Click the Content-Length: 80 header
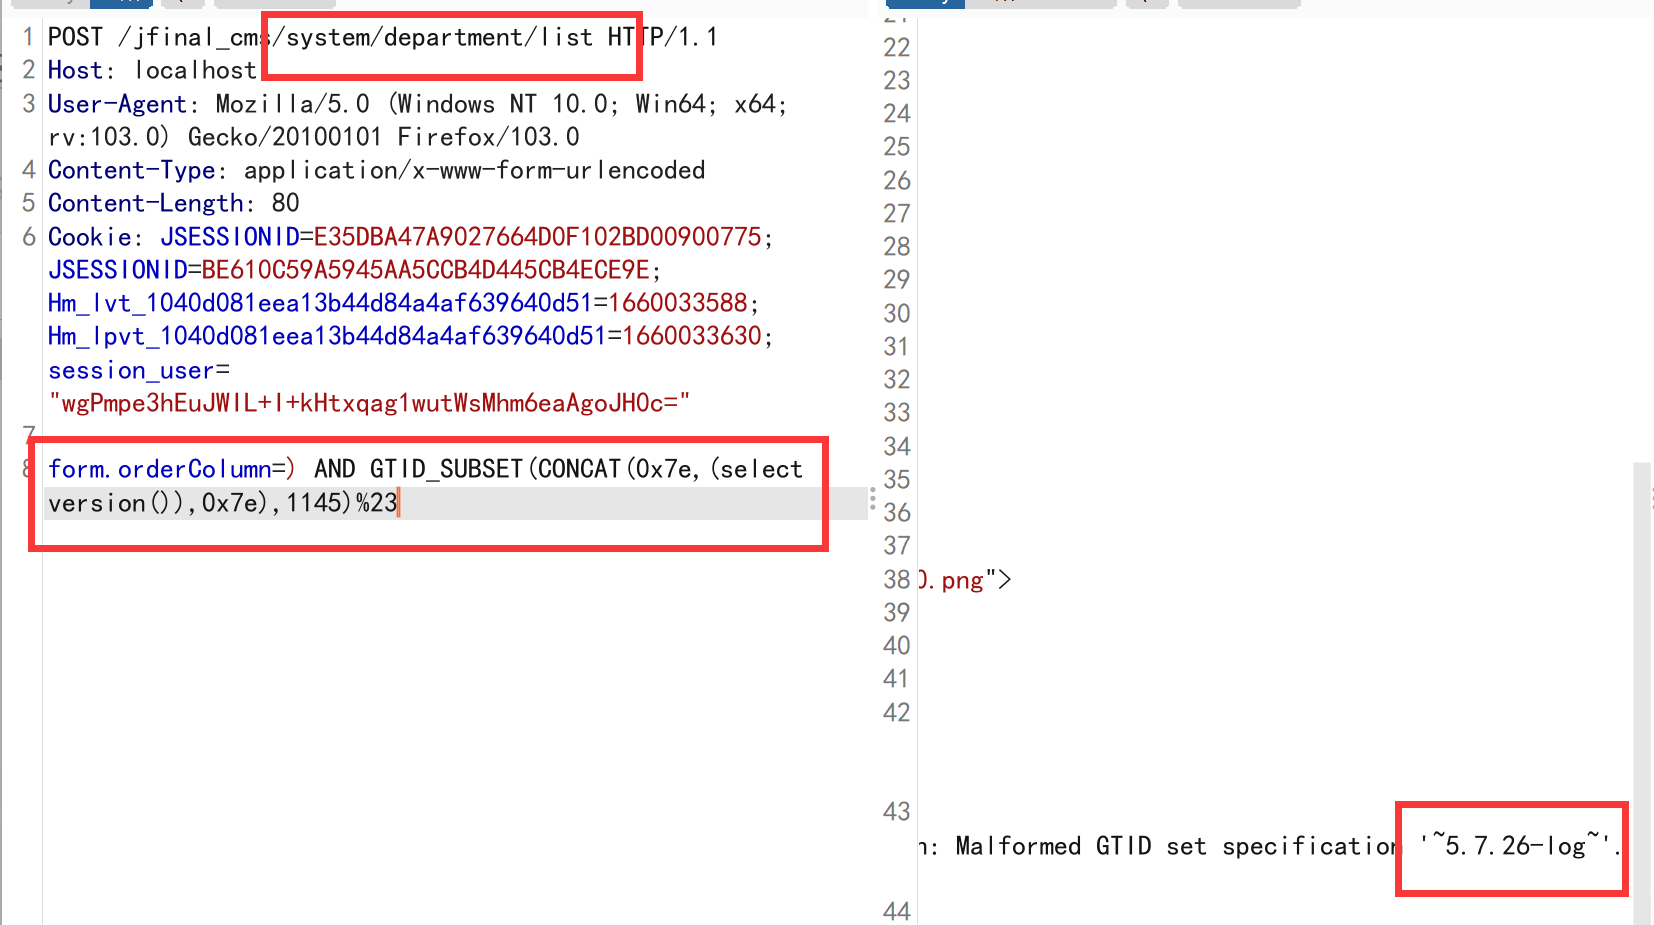The height and width of the screenshot is (925, 1654). tap(173, 204)
